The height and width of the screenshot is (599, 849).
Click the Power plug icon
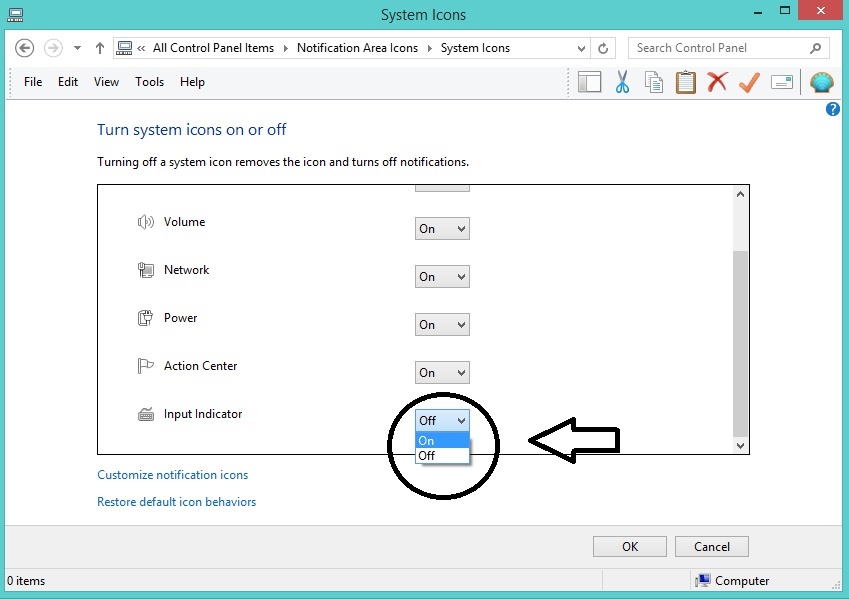145,318
